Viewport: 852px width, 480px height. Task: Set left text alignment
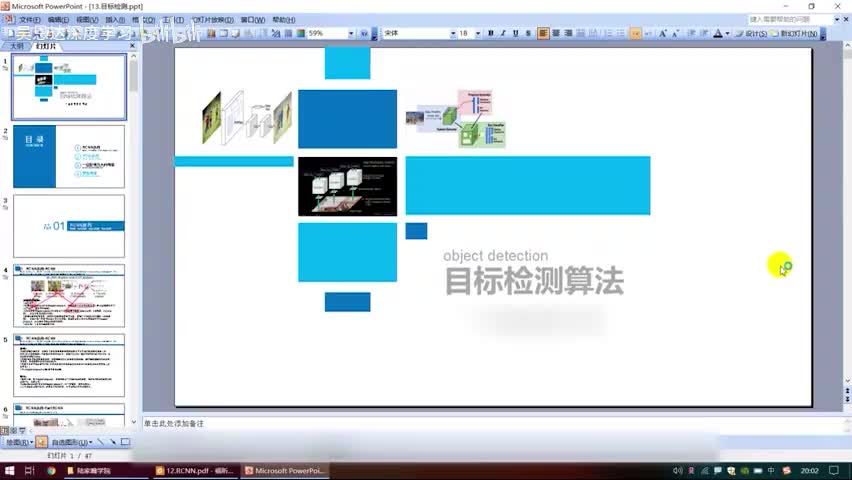(x=543, y=33)
